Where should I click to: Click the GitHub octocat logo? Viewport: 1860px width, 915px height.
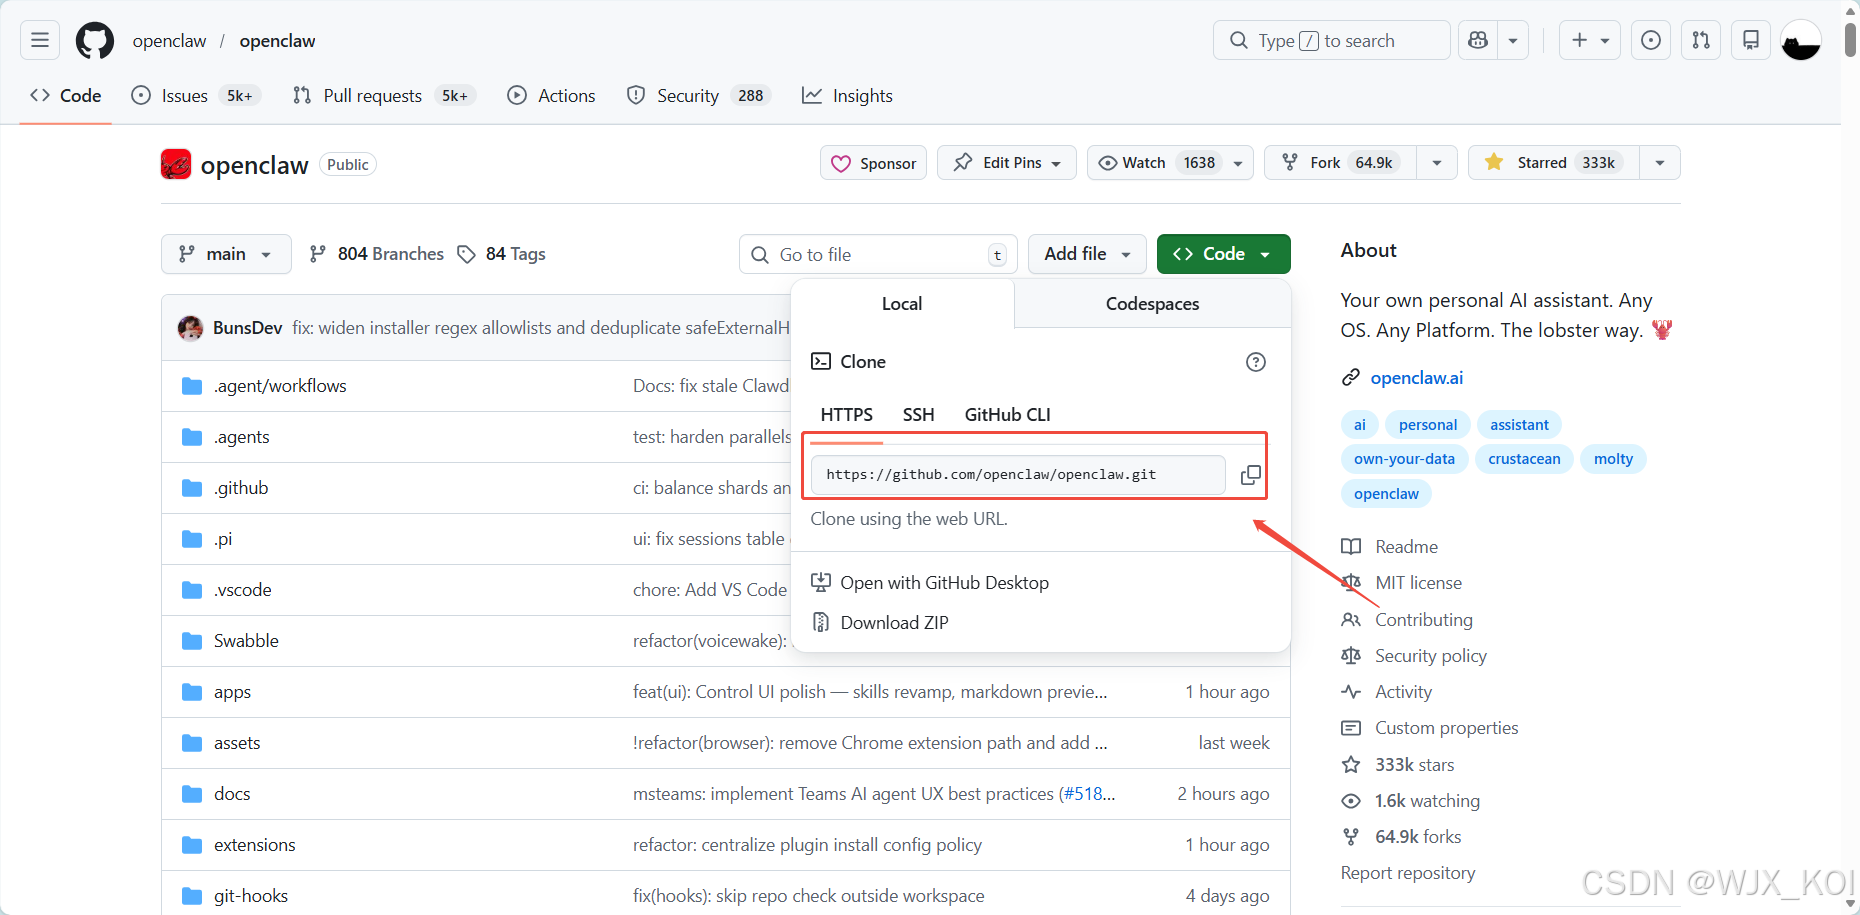[x=95, y=41]
